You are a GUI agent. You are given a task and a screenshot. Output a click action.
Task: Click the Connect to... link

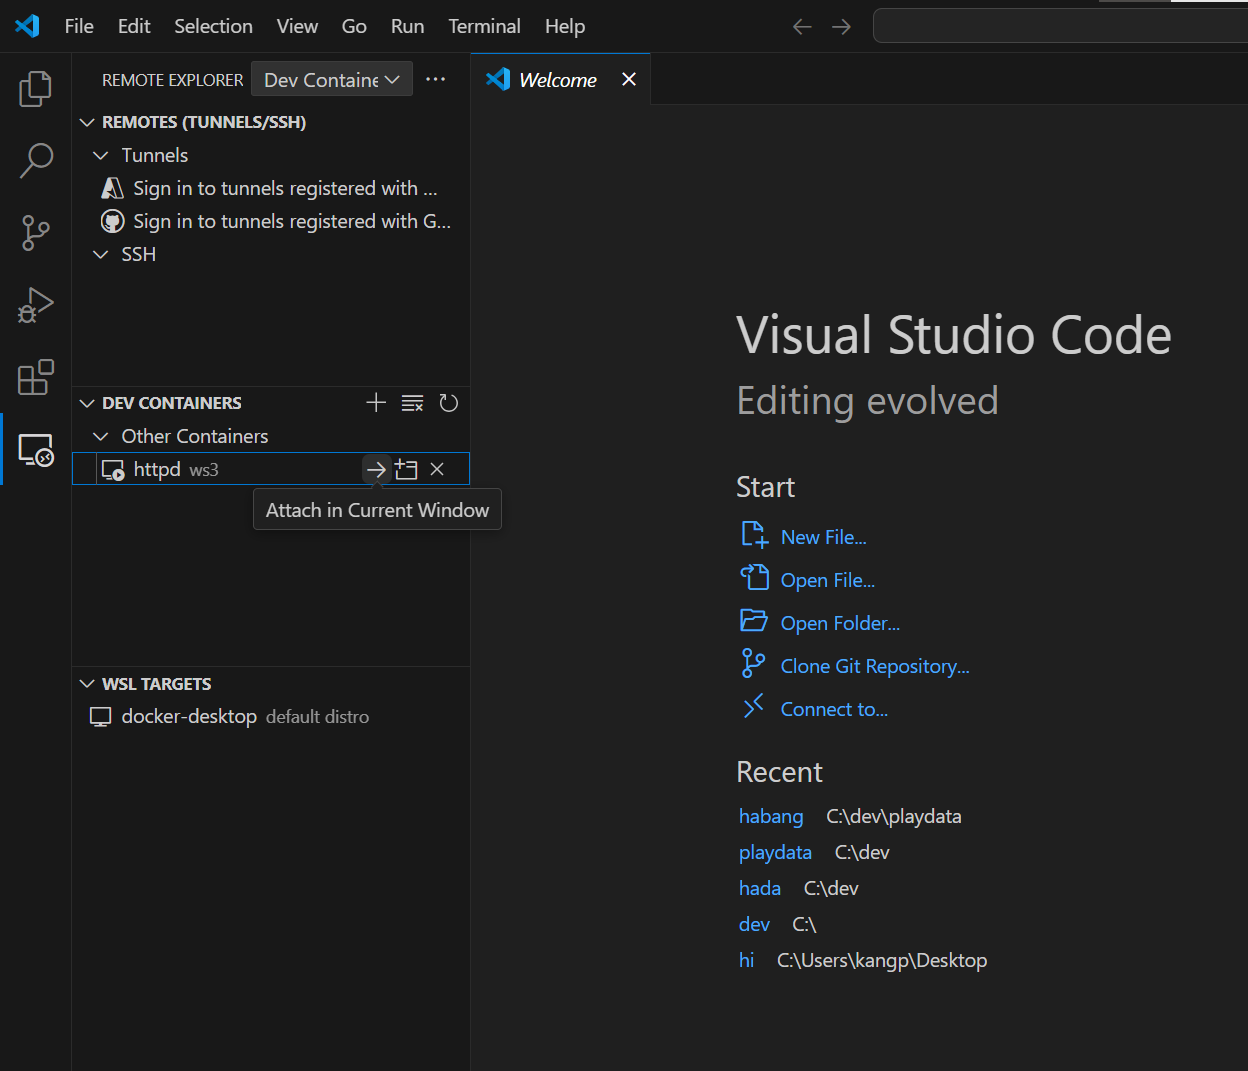(x=834, y=709)
